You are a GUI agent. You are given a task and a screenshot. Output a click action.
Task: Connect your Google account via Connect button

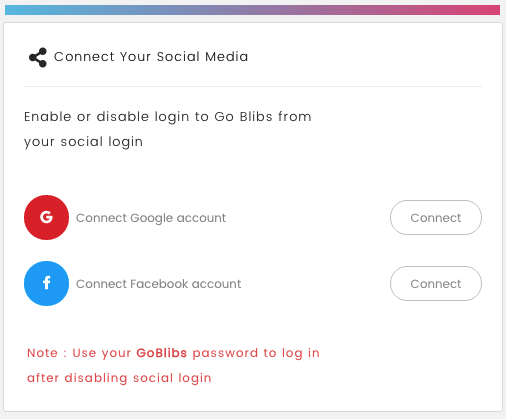pyautogui.click(x=436, y=217)
